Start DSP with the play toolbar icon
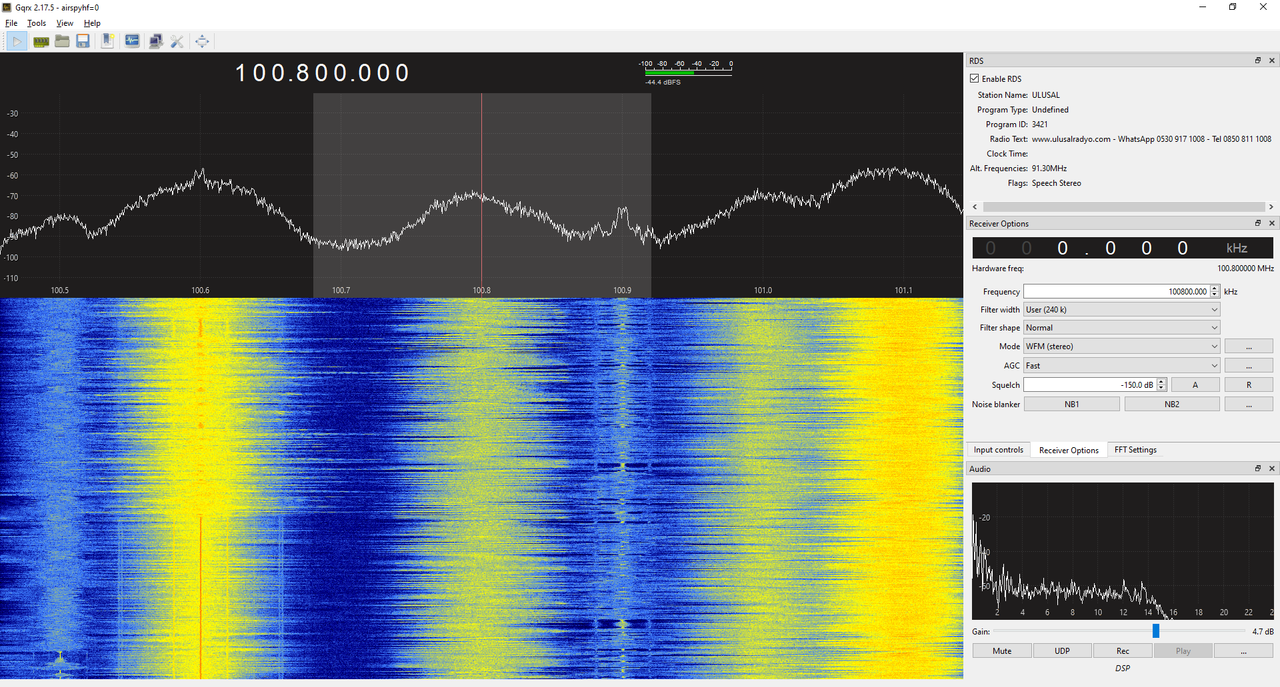Viewport: 1280px width, 687px height. pos(18,41)
